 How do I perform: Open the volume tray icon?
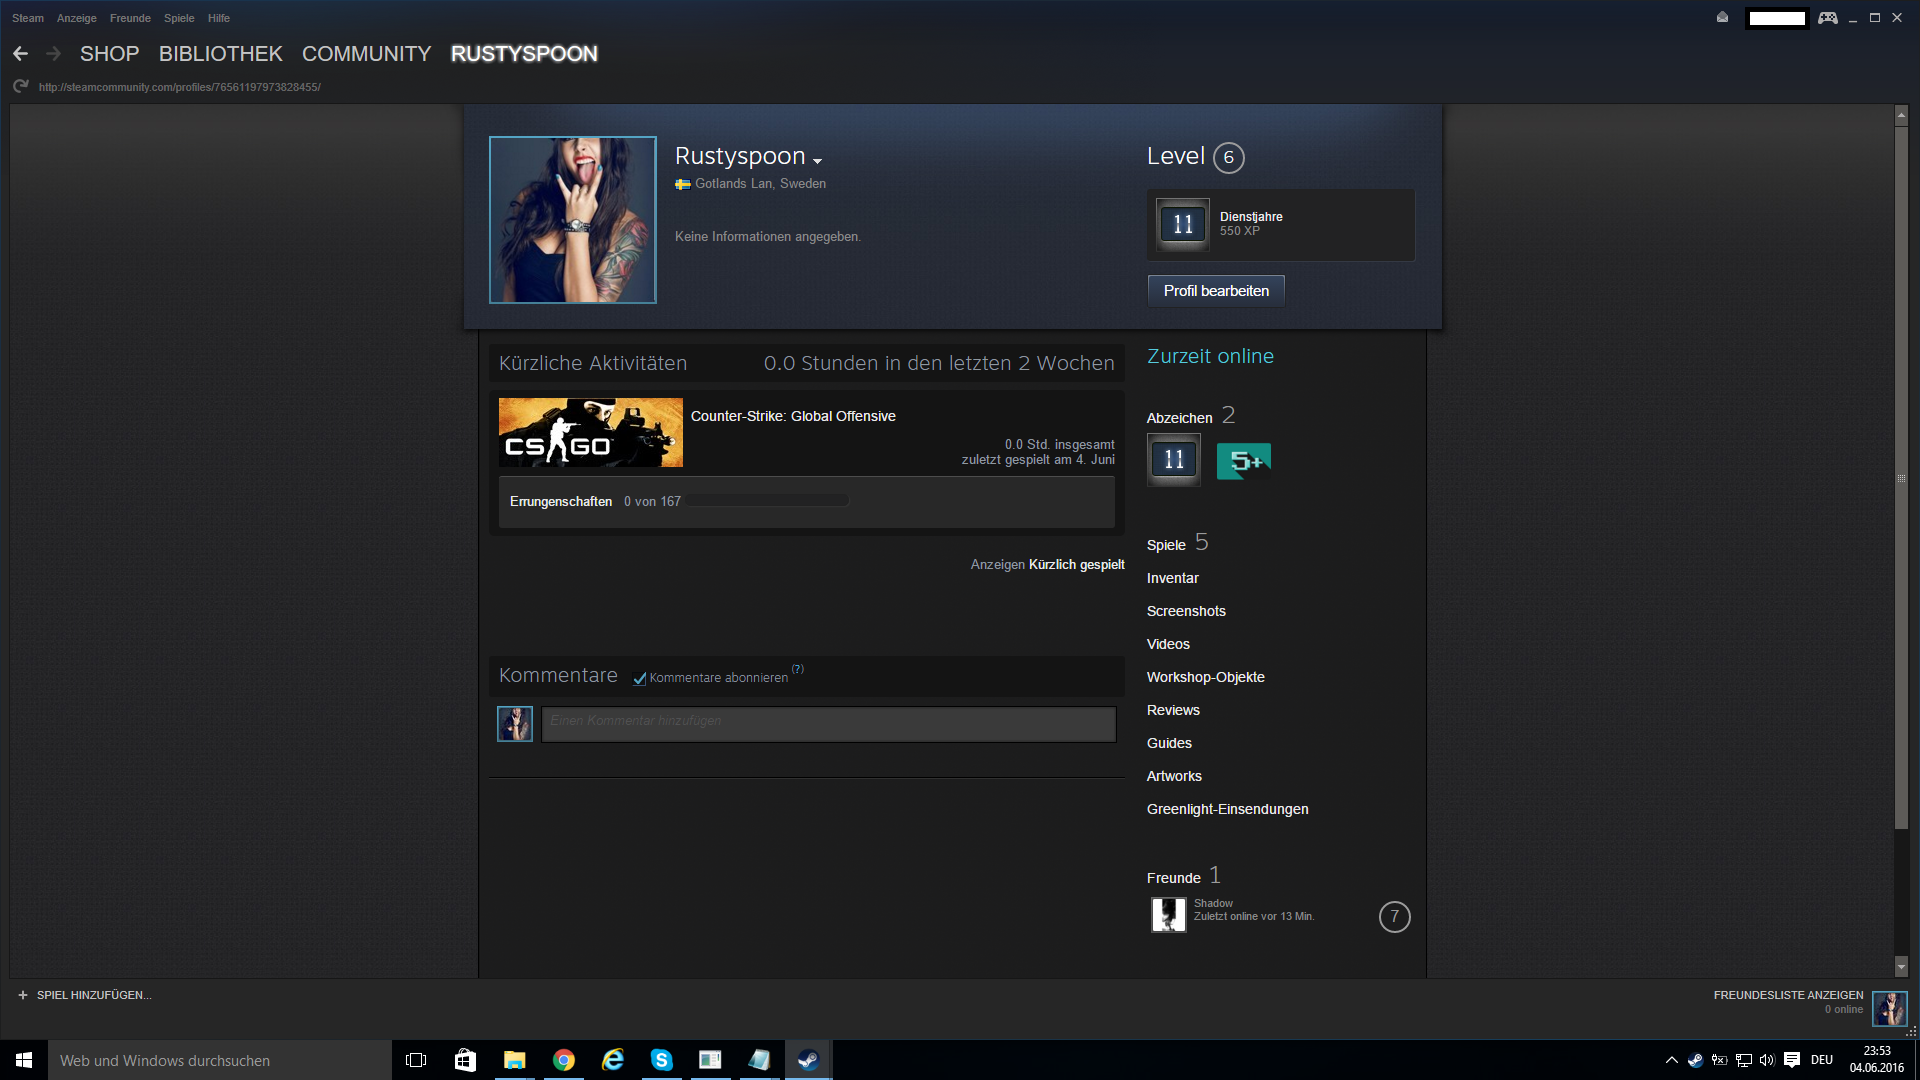(1767, 1060)
